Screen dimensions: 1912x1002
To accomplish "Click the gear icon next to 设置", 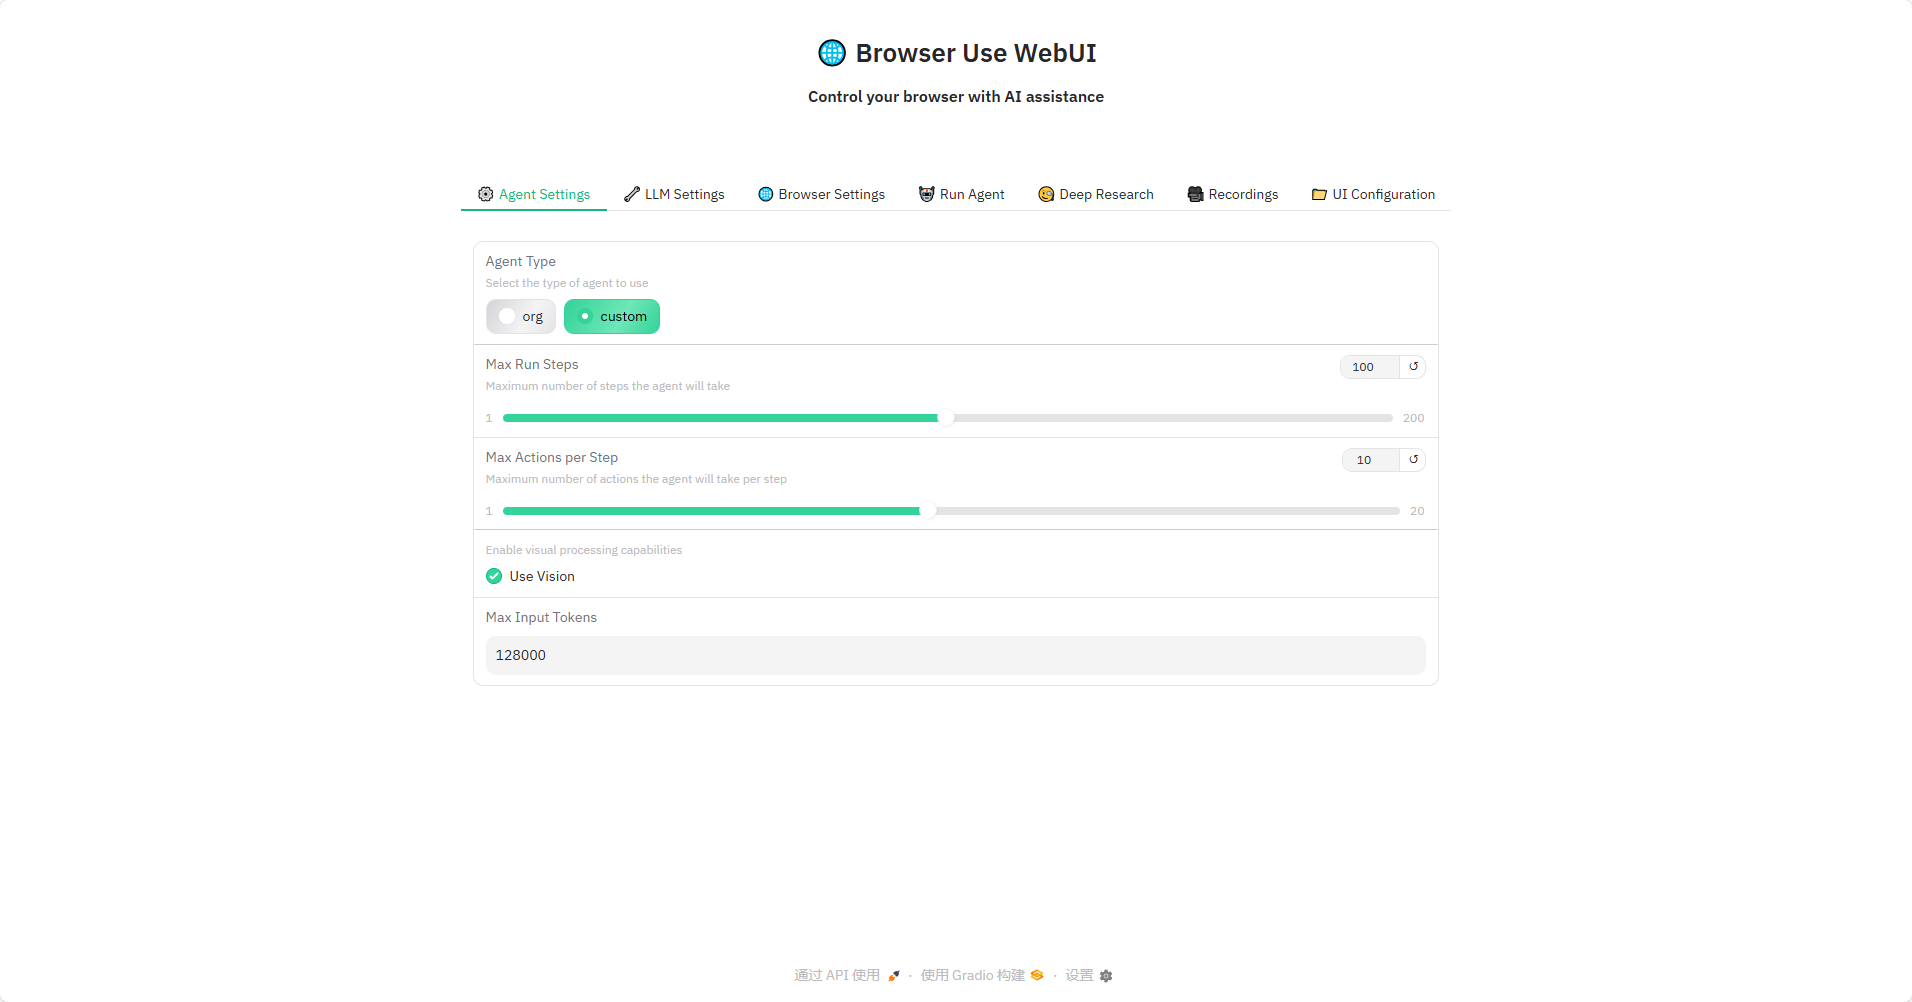I will pos(1106,976).
